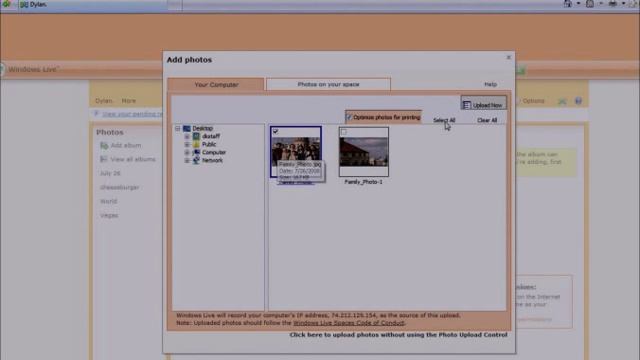Select the Computer icon in tree
The image size is (640, 360).
click(196, 152)
